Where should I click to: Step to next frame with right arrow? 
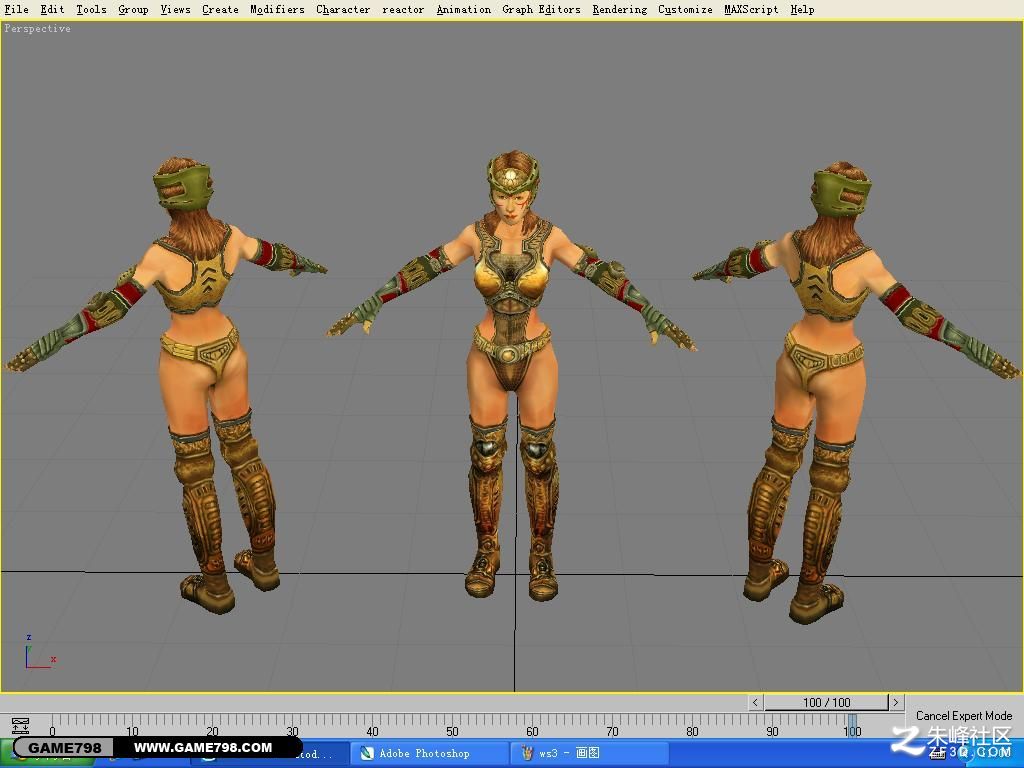(896, 703)
